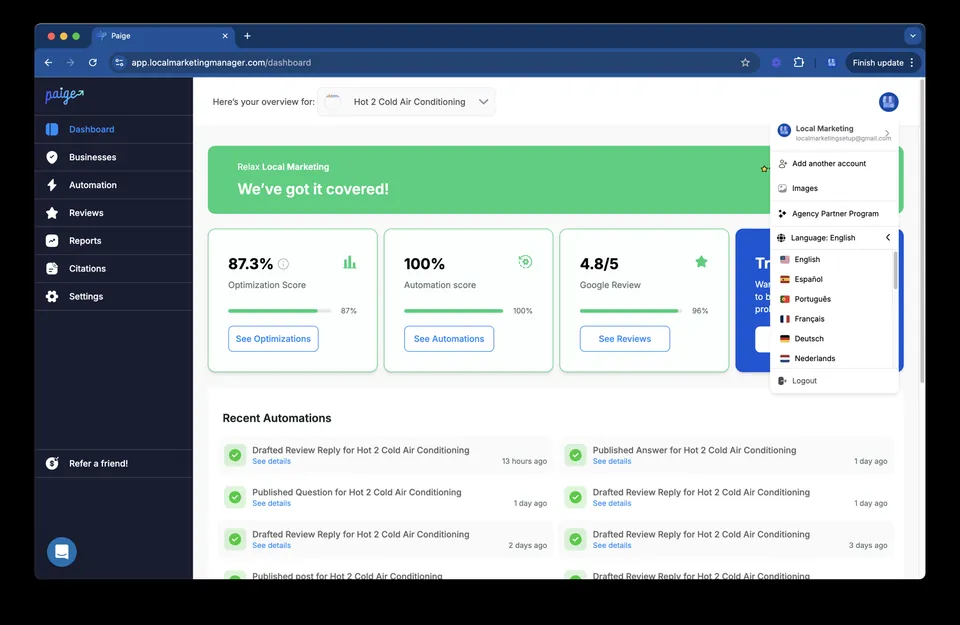Reload the page with the refresh icon

pyautogui.click(x=92, y=62)
